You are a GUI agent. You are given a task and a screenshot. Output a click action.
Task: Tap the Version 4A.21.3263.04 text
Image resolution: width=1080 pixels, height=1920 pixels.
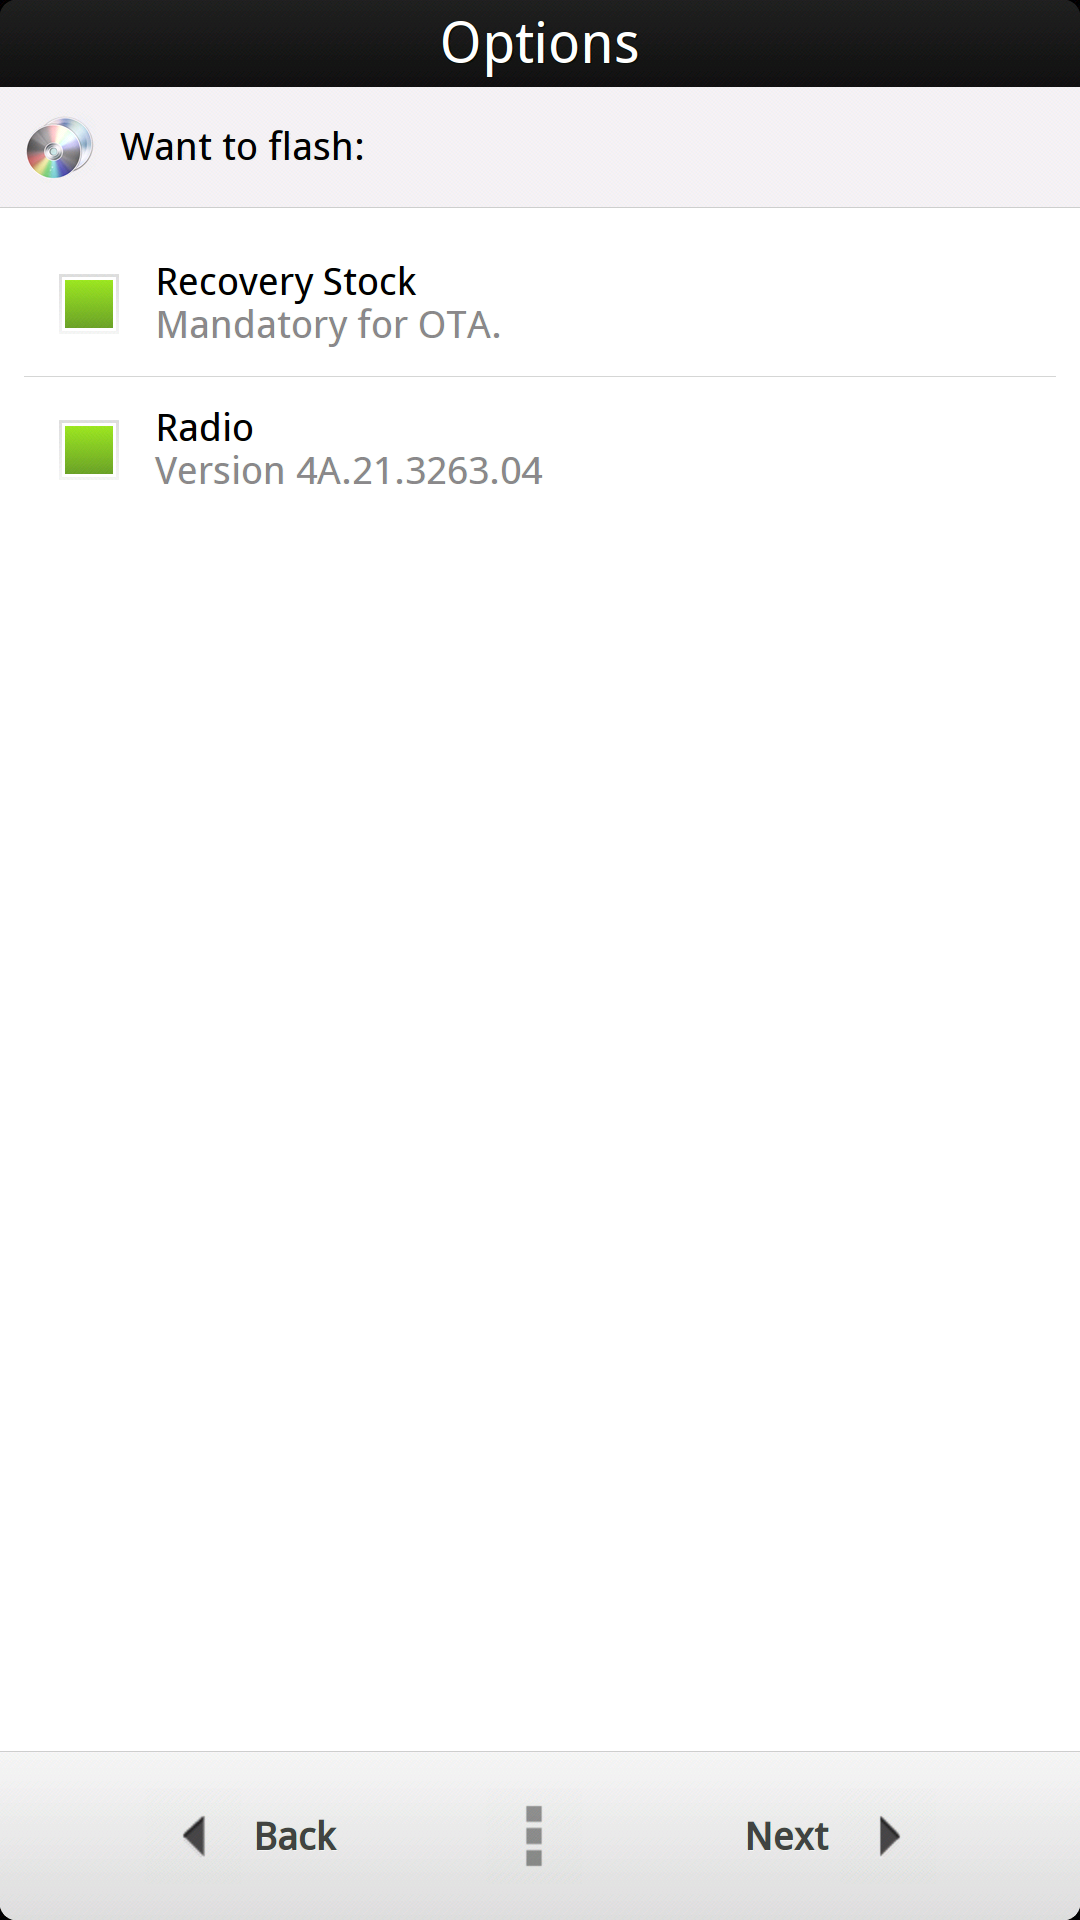coord(349,471)
